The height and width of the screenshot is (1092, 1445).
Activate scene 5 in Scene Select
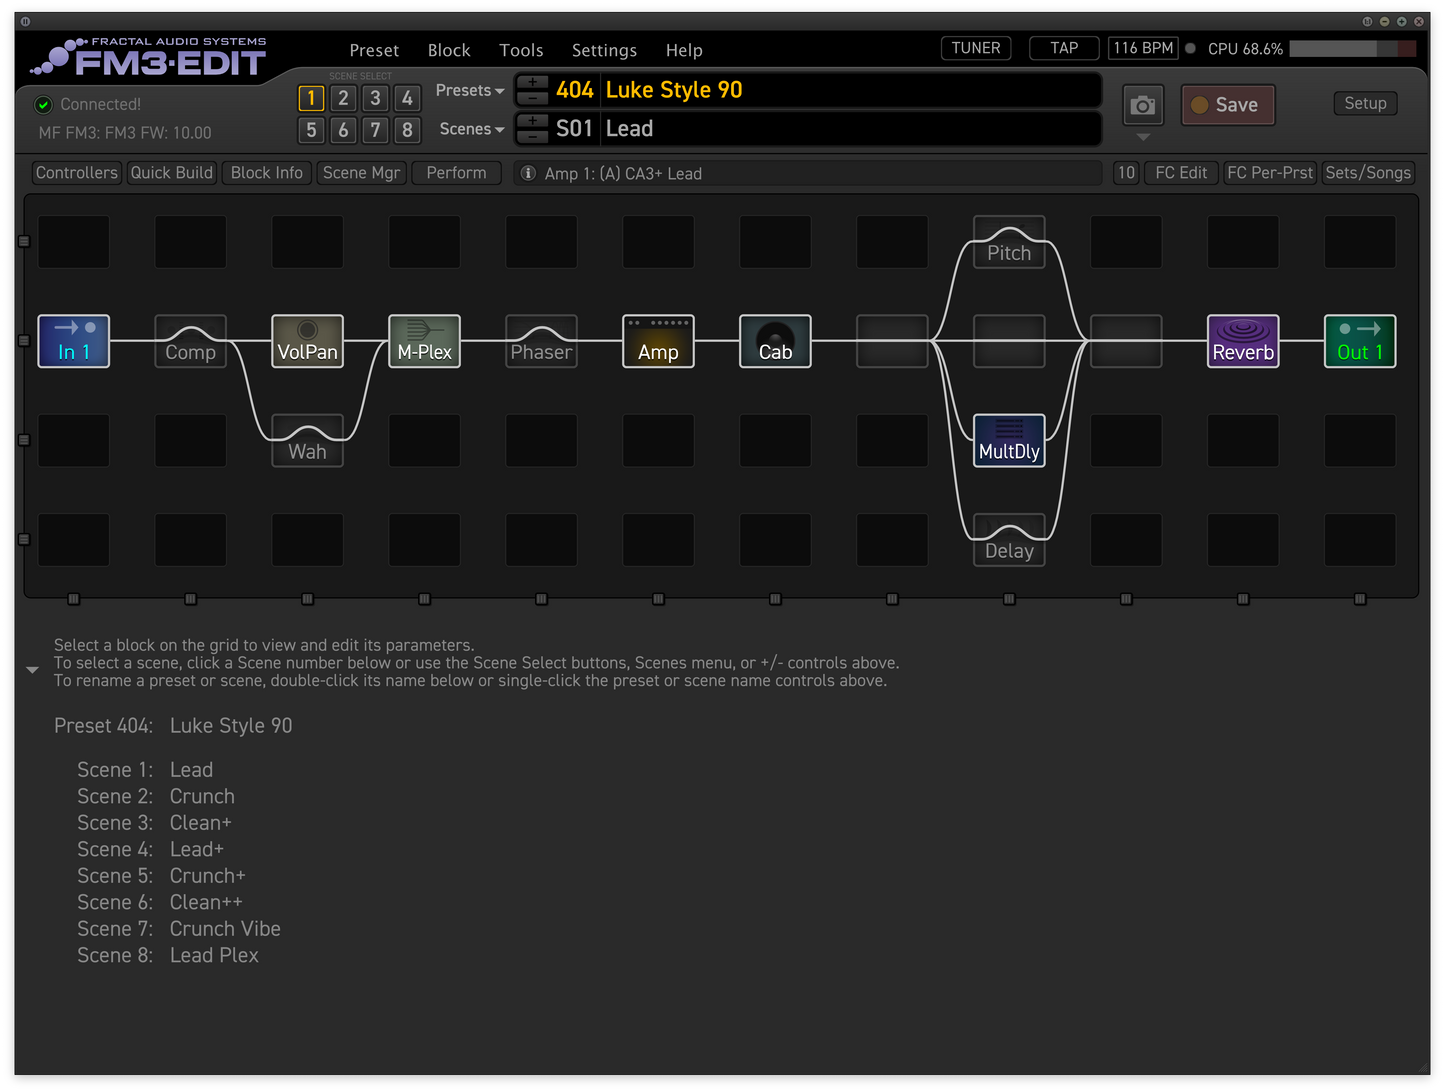(x=311, y=130)
